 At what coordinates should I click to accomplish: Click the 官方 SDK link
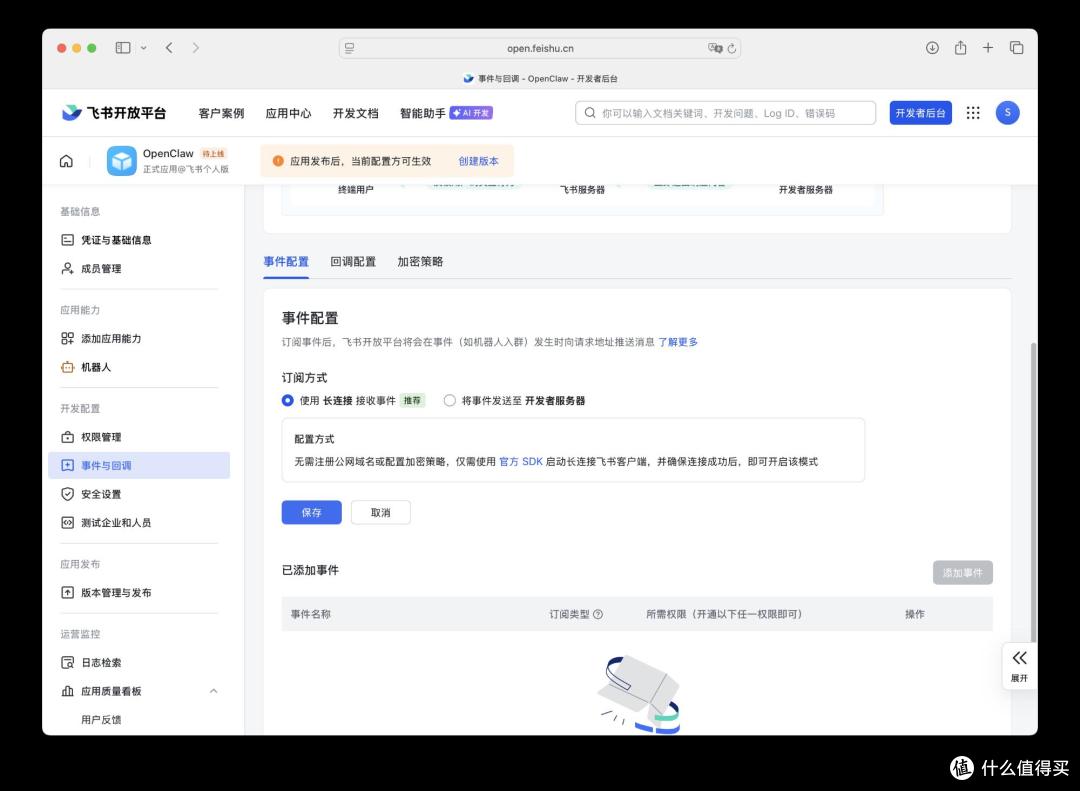(x=521, y=462)
